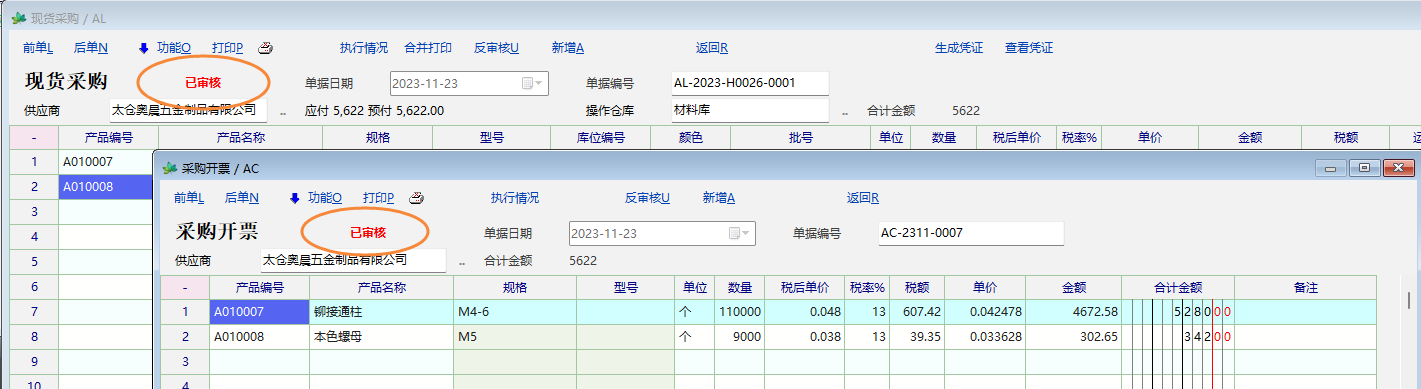Image resolution: width=1421 pixels, height=389 pixels.
Task: Click the 合并打印 button
Action: [428, 48]
